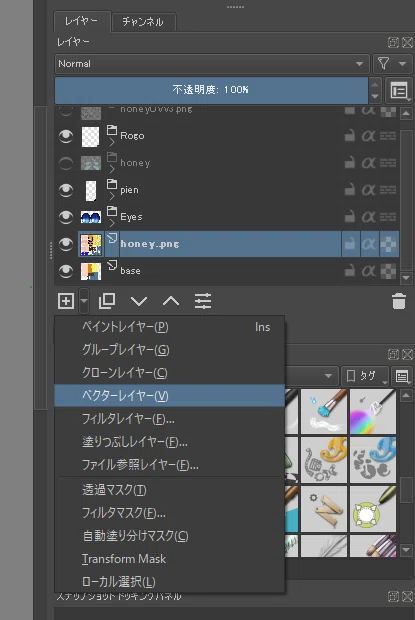Choose フィルタマスク(F)... from menu
Viewport: 415px width, 620px height.
(170, 513)
